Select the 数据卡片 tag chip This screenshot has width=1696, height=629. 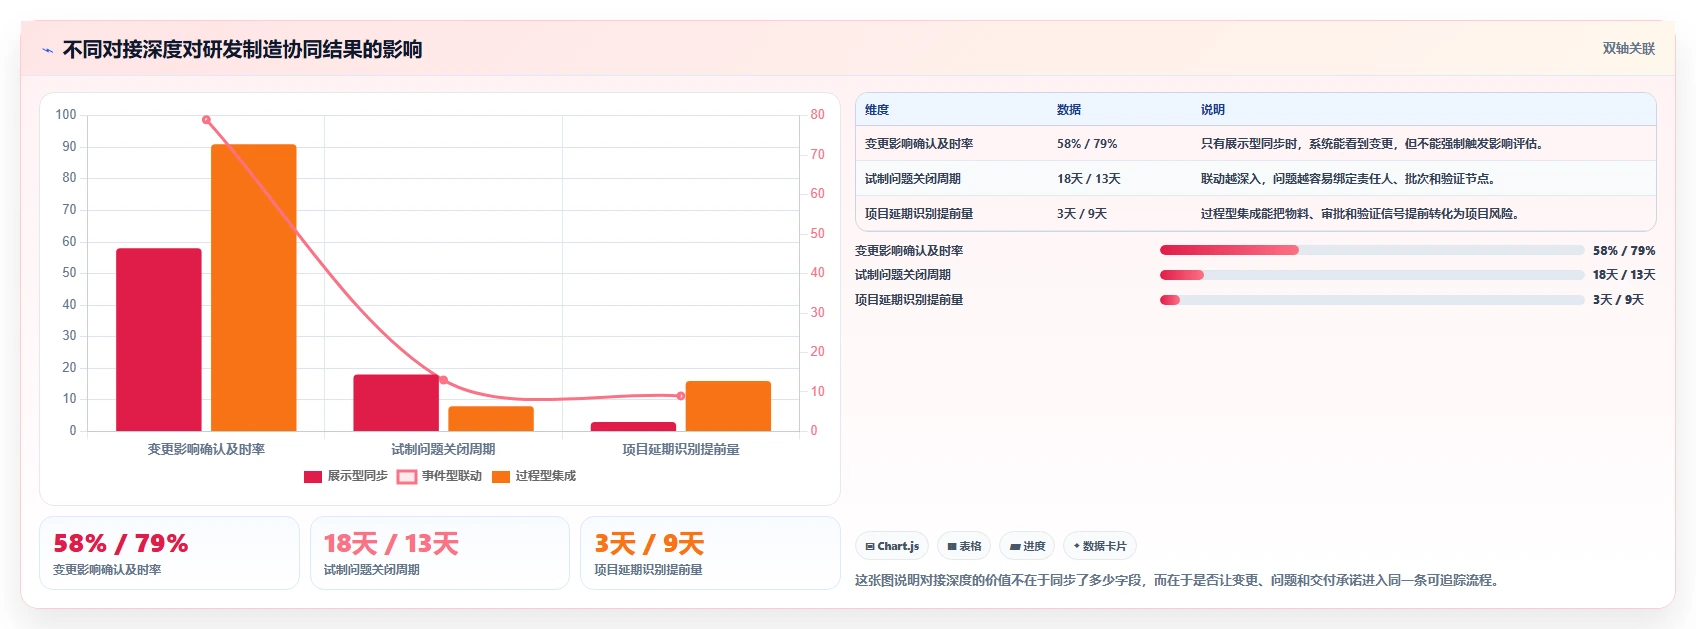click(1100, 546)
